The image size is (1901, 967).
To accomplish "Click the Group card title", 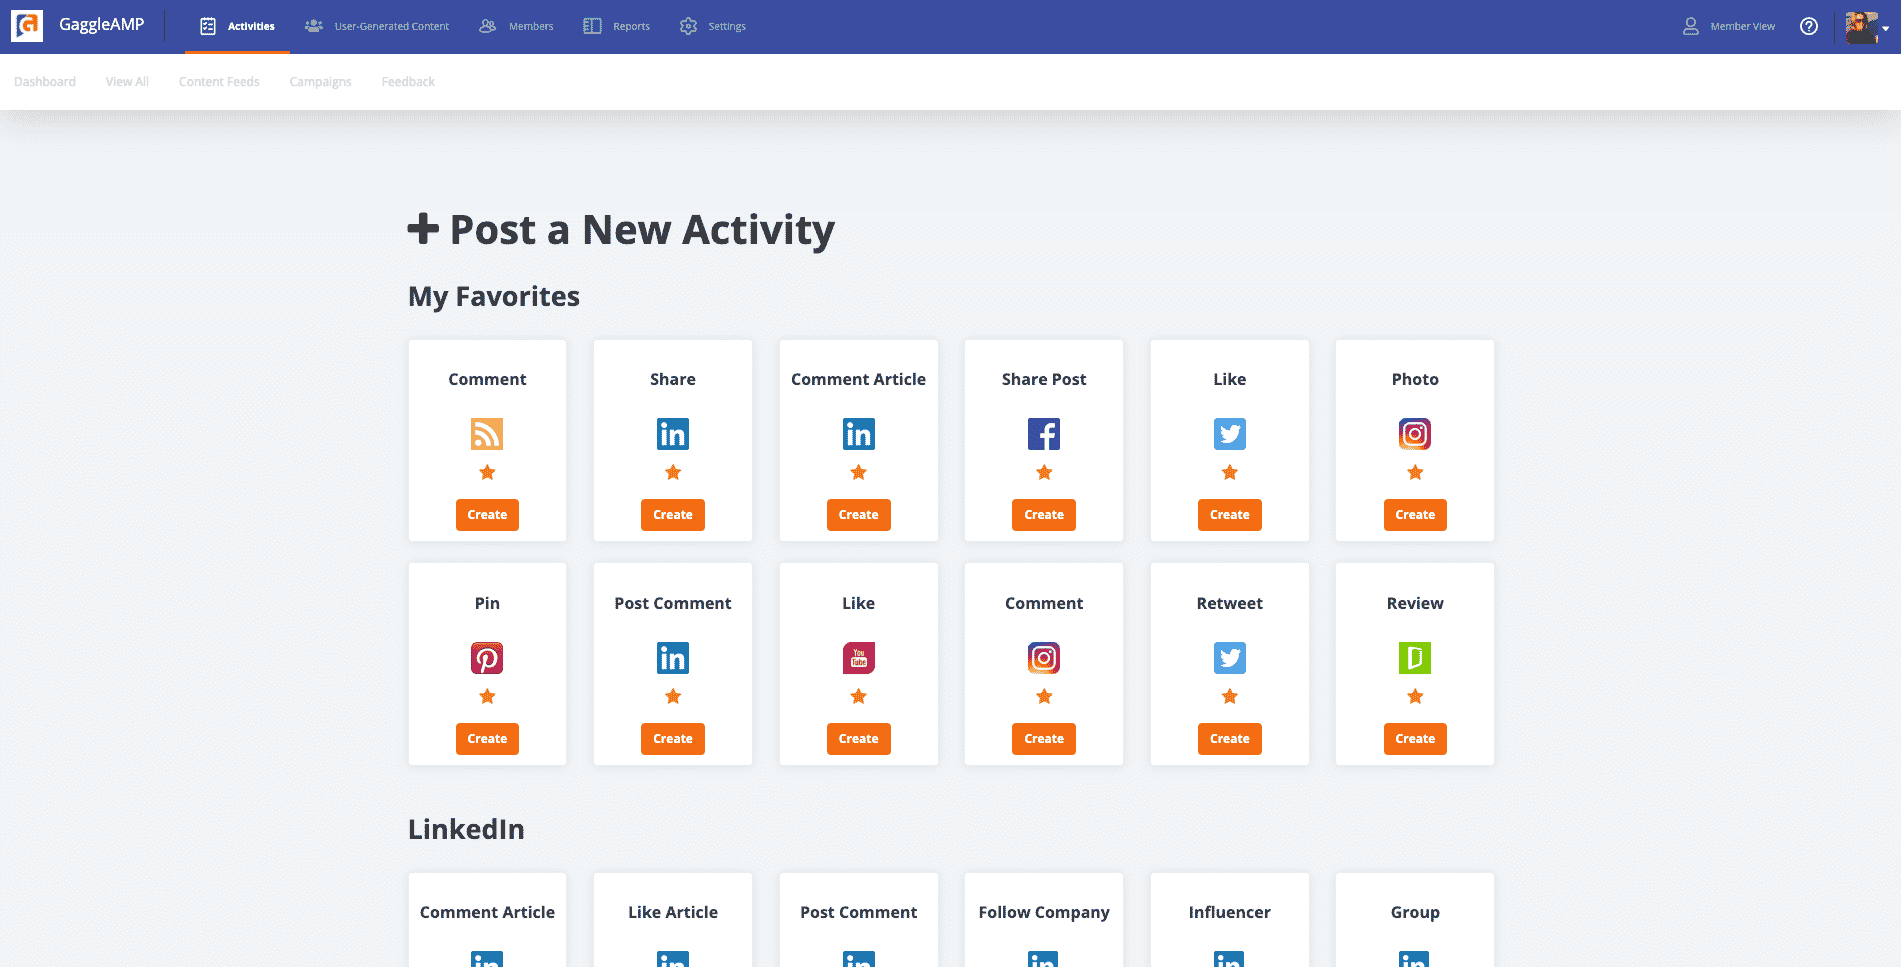I will [x=1415, y=912].
